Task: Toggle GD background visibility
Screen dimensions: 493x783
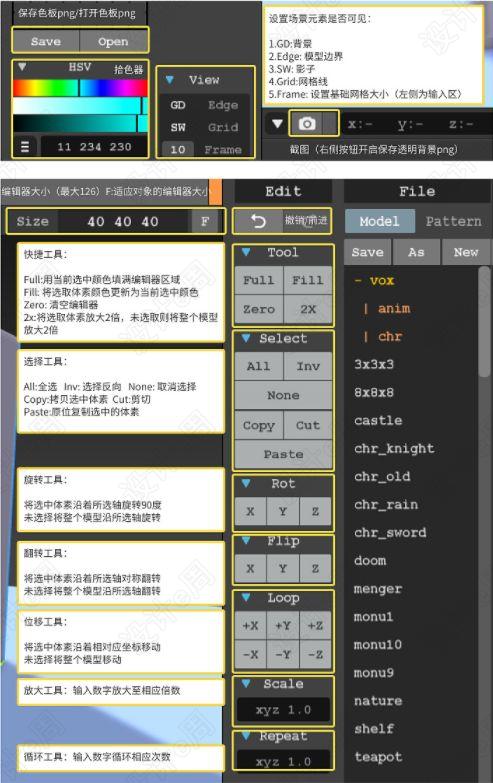Action: tap(178, 105)
